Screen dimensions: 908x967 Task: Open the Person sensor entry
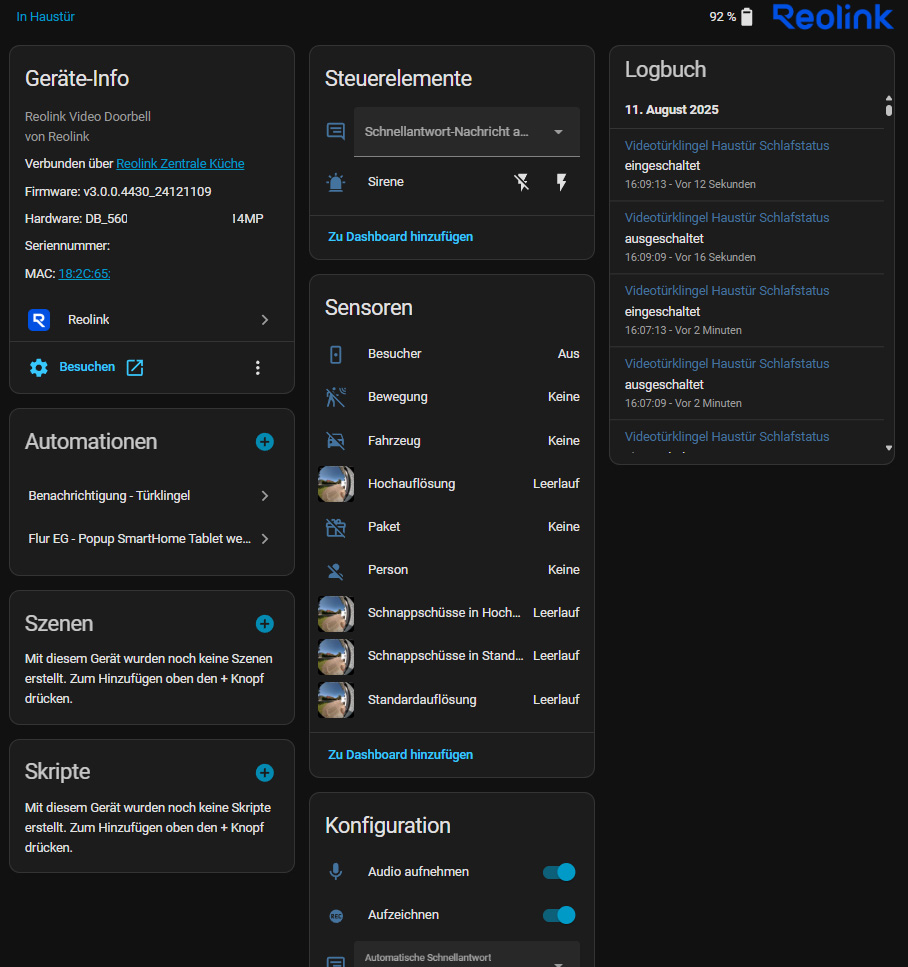(452, 570)
